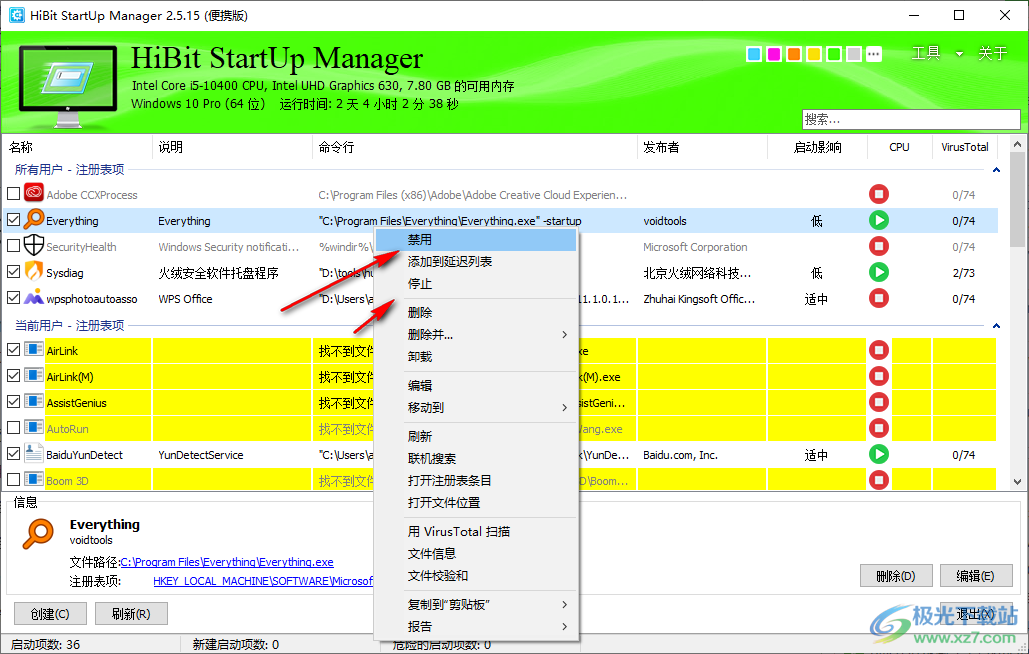
Task: Open more color themes via the ... swatch
Action: [x=873, y=54]
